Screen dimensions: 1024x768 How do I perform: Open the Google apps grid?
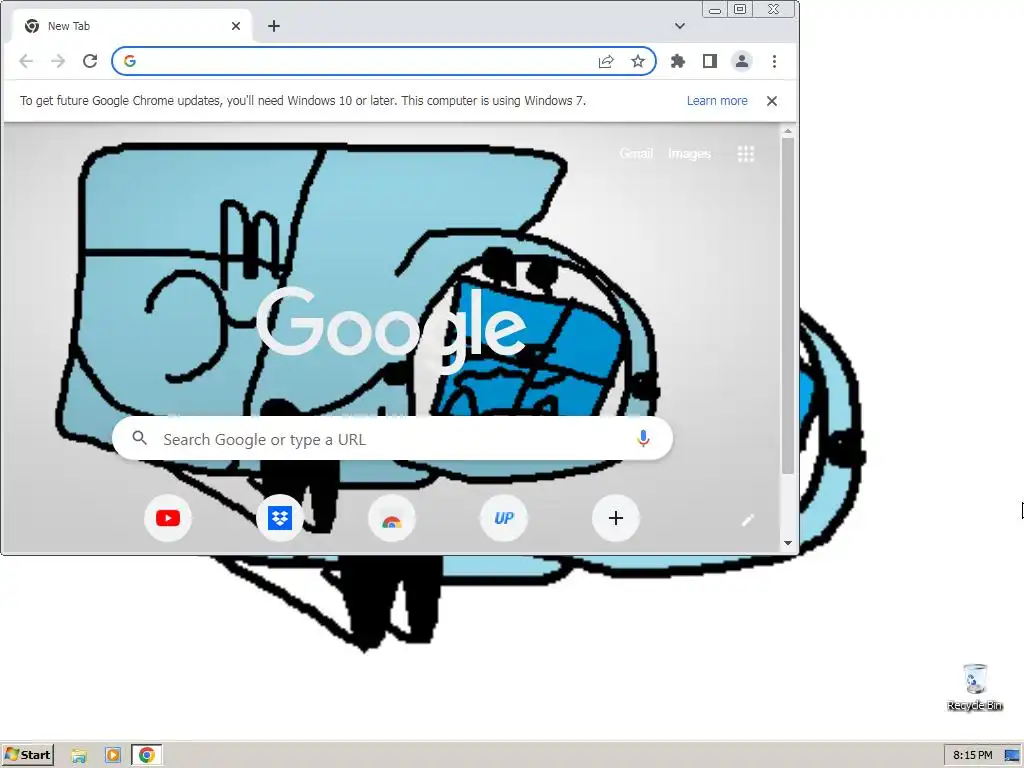coord(746,154)
